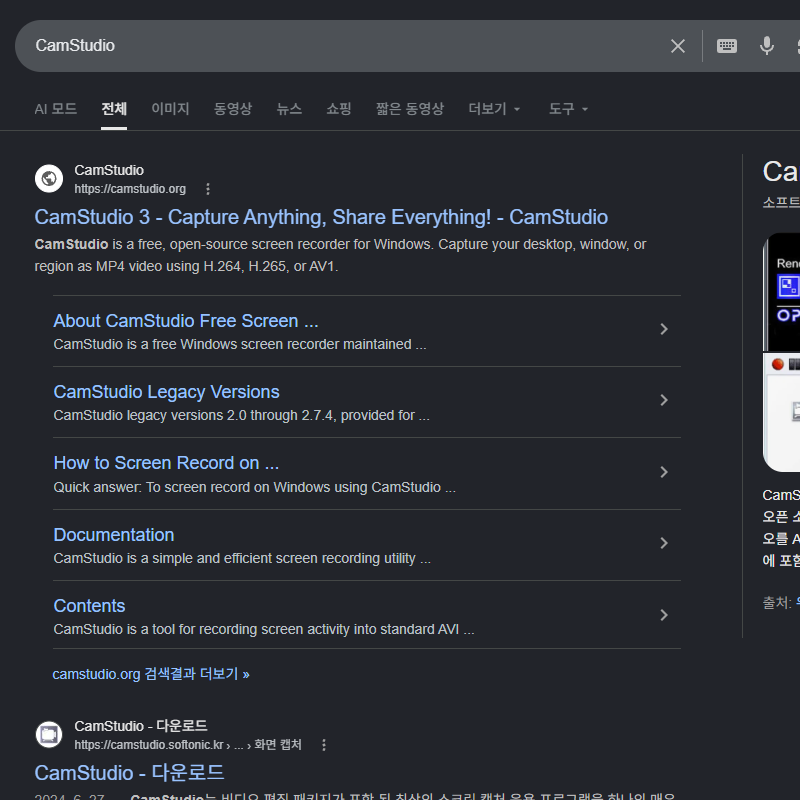Open the Documentation sitelink
Viewport: 800px width, 800px height.
click(x=114, y=535)
